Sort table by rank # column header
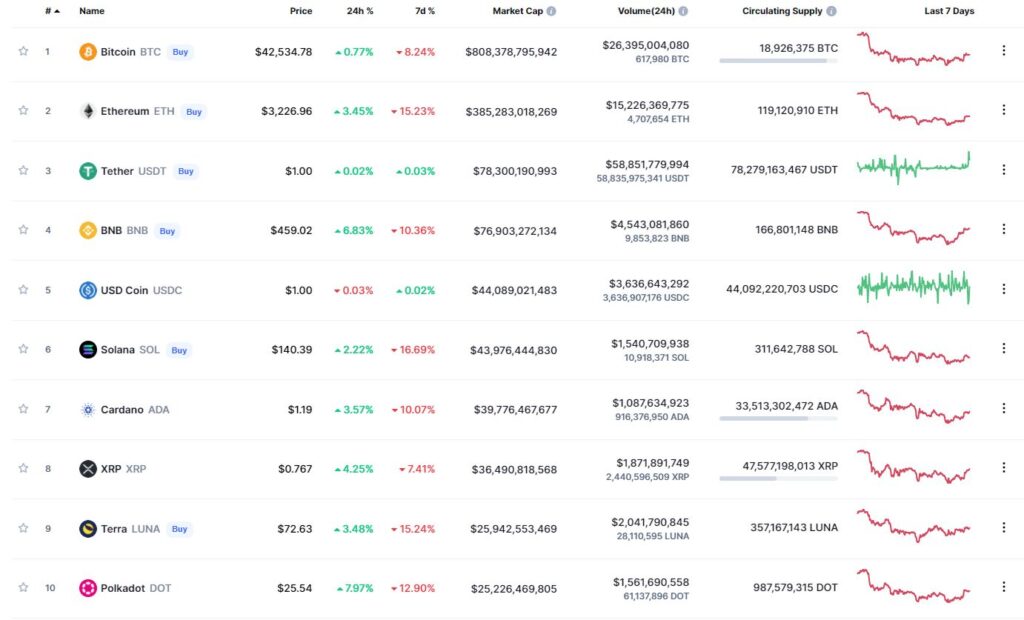The width and height of the screenshot is (1024, 620). [52, 11]
